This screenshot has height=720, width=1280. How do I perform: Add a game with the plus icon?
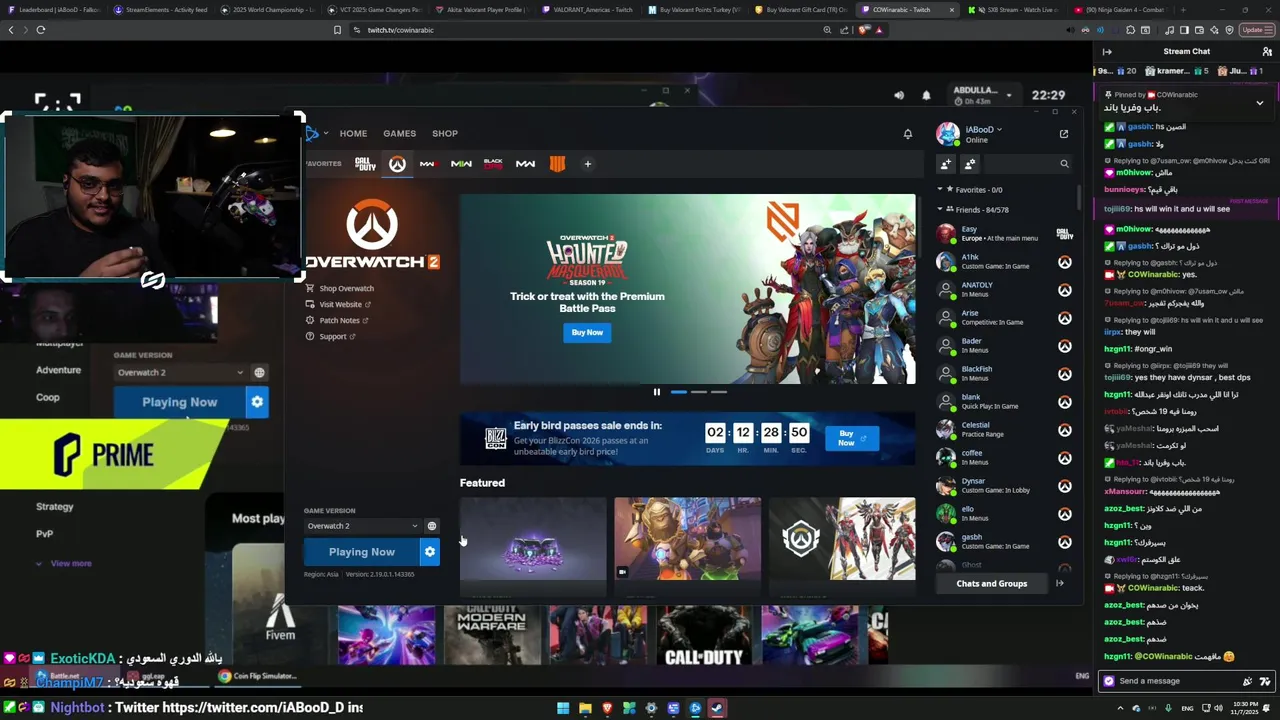[x=588, y=164]
